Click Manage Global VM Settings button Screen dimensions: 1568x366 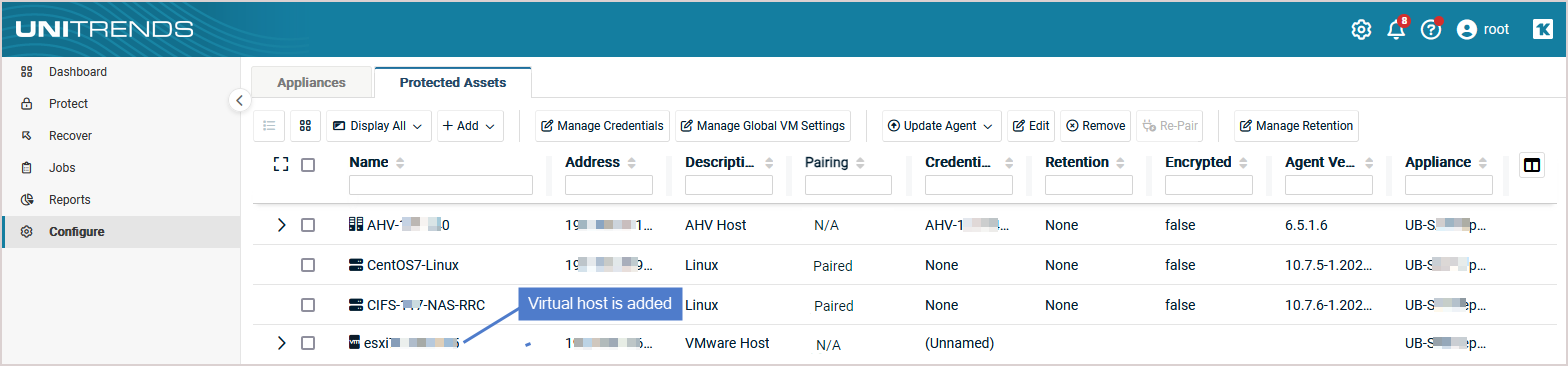pyautogui.click(x=763, y=126)
